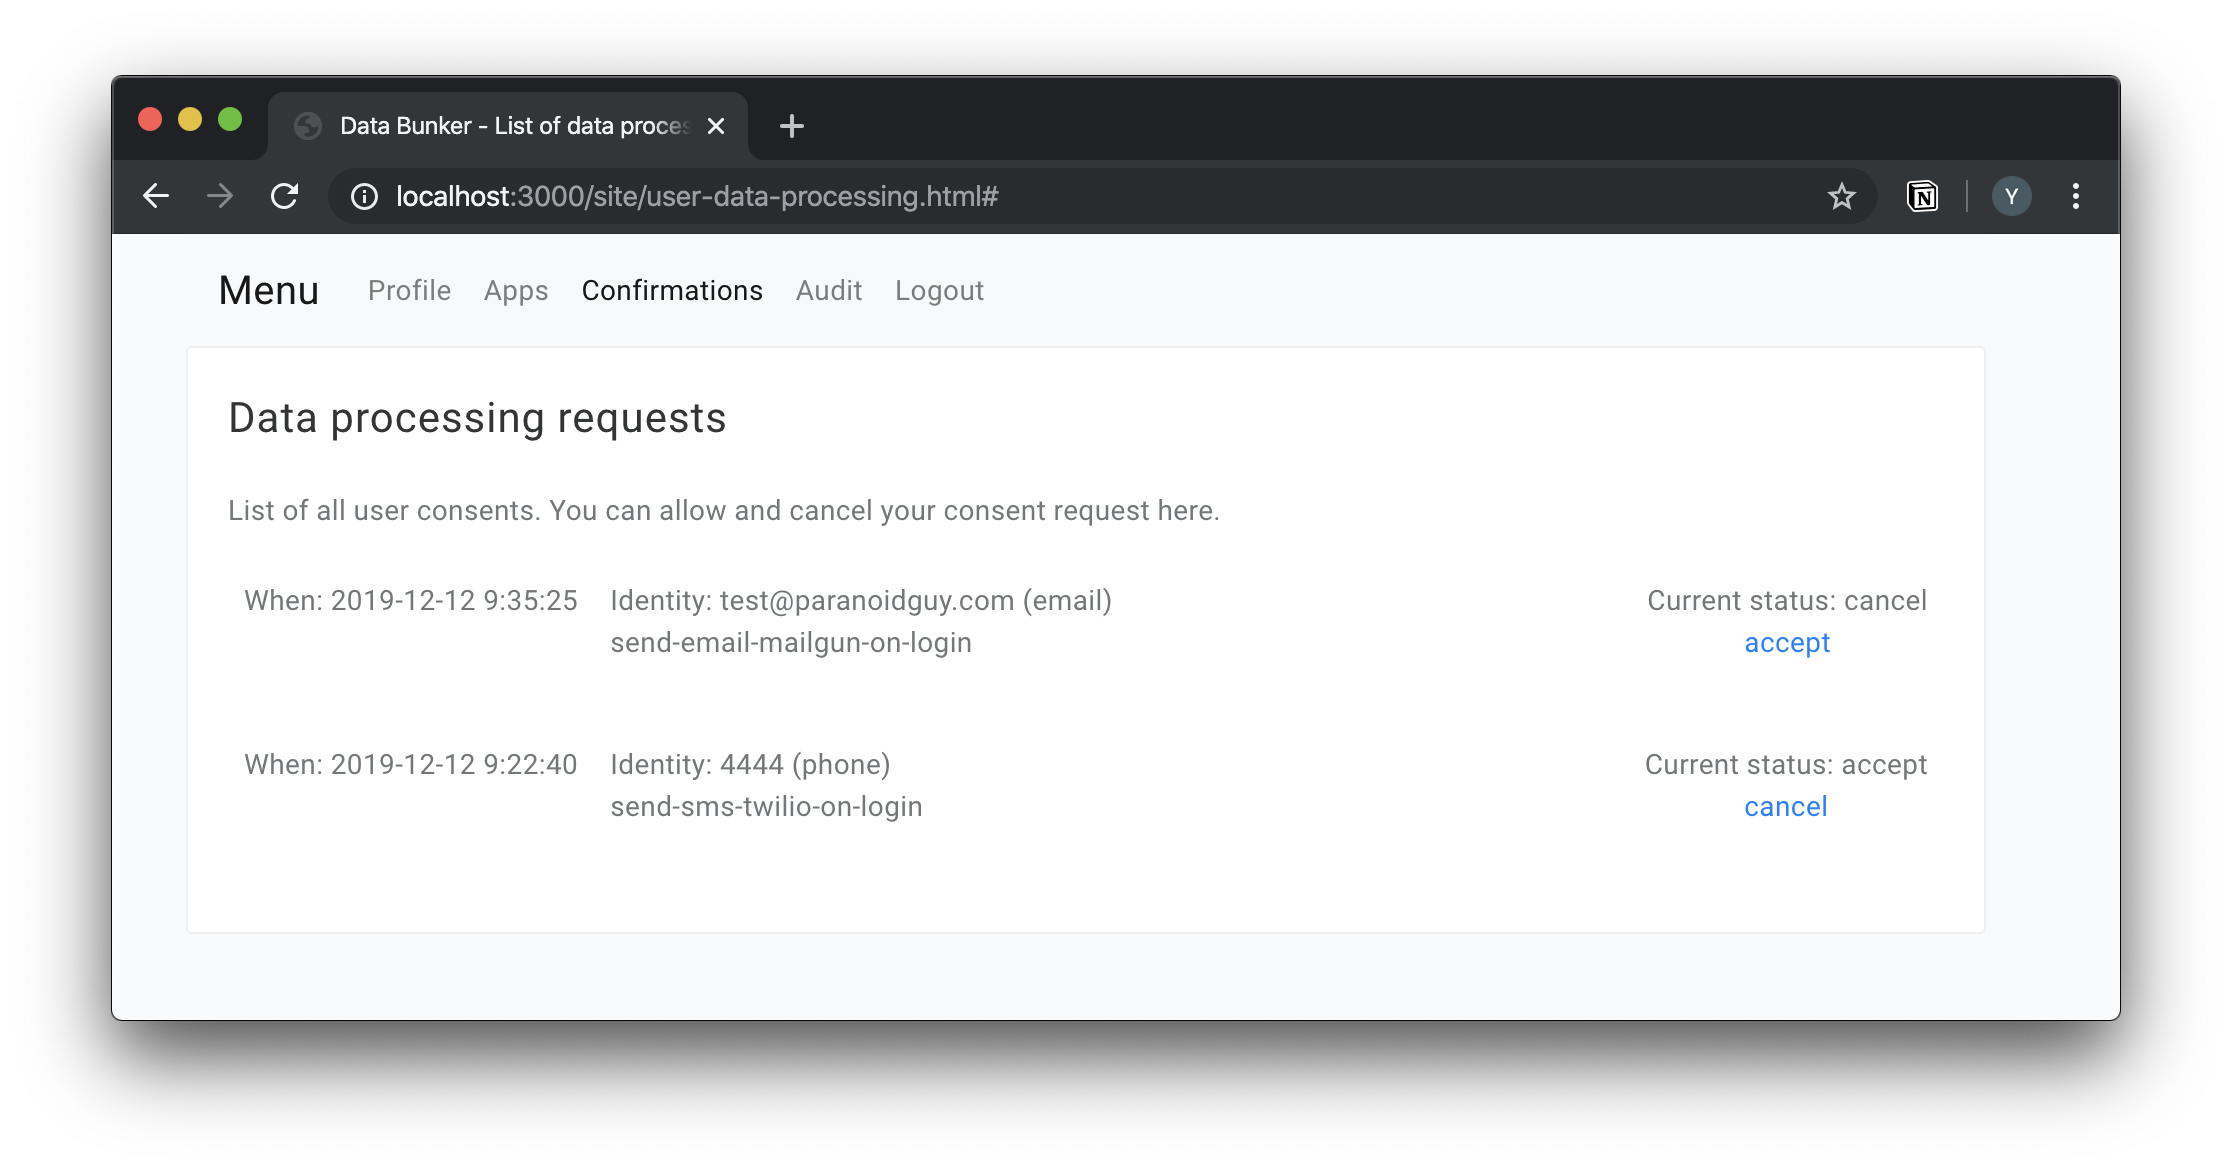This screenshot has height=1168, width=2232.
Task: Click the browser forward arrow
Action: point(220,196)
